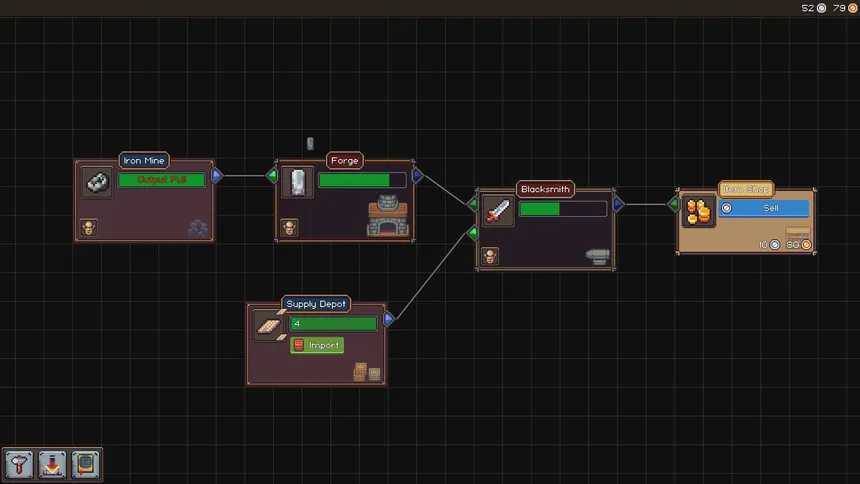Click the gold coins icon in Item Shop
The width and height of the screenshot is (860, 484).
pyautogui.click(x=698, y=211)
